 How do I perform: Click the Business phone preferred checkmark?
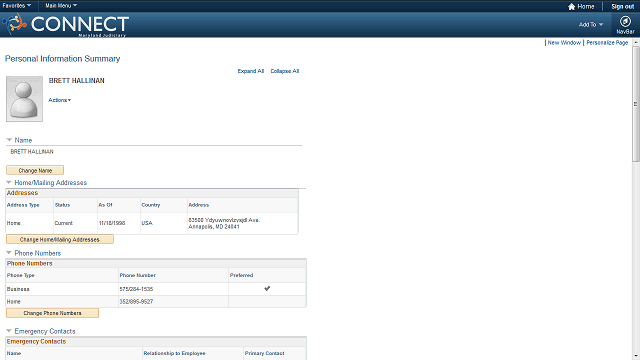pos(267,289)
